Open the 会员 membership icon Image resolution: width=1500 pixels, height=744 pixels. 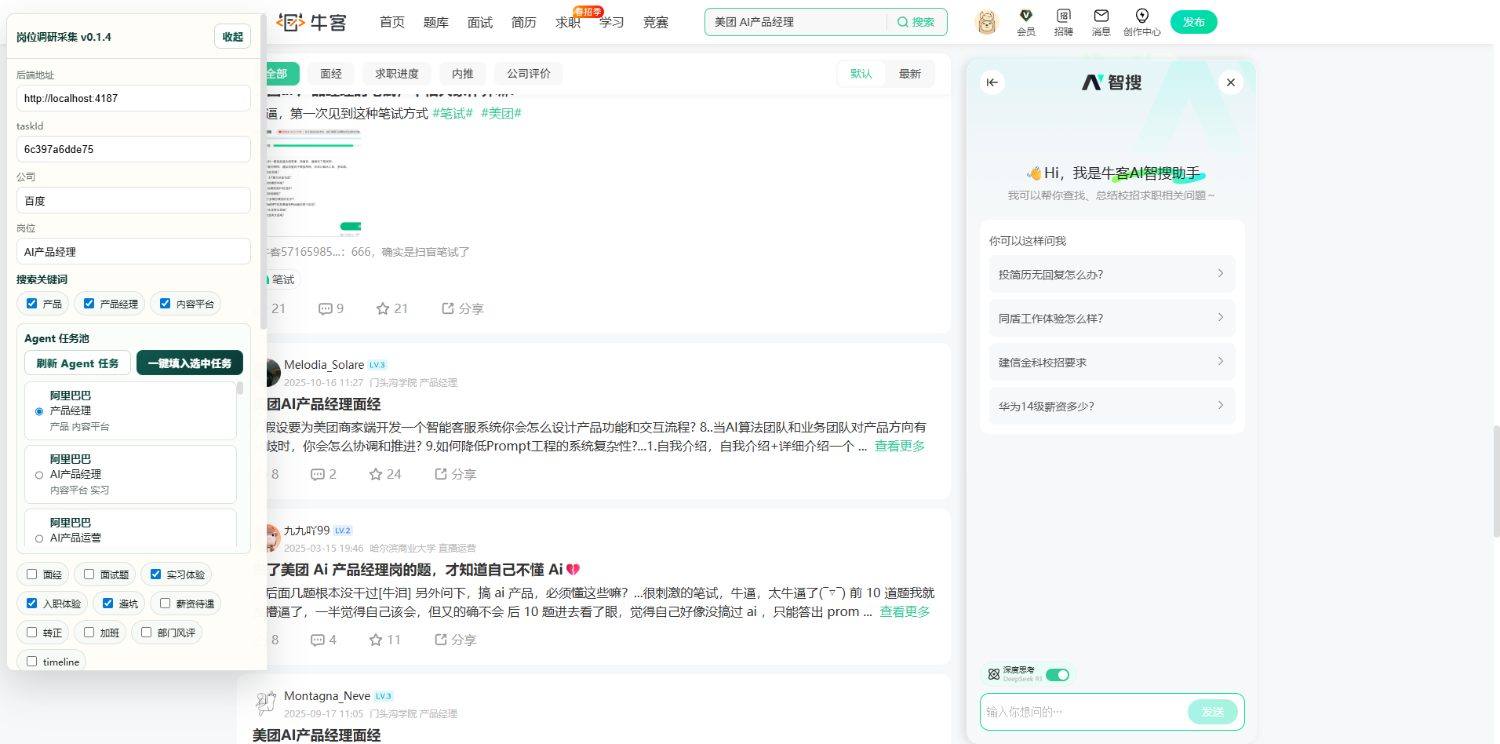click(1026, 22)
